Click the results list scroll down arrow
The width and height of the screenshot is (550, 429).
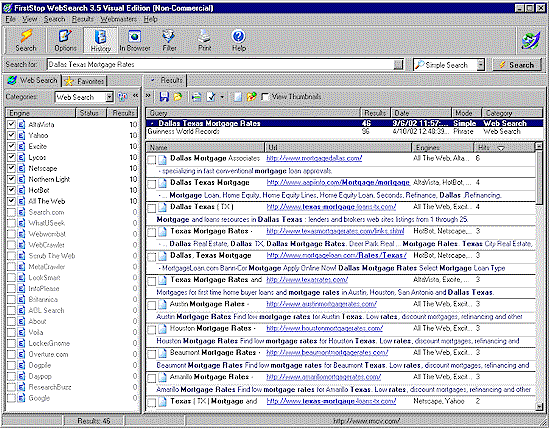pyautogui.click(x=539, y=406)
